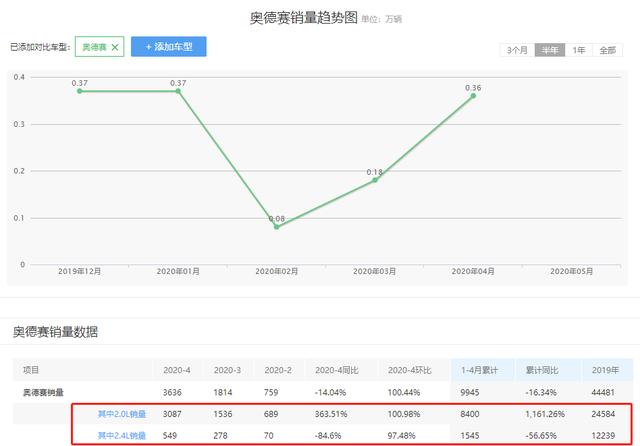Click the 1,161.26% cell
This screenshot has width=640, height=446.
545,414
